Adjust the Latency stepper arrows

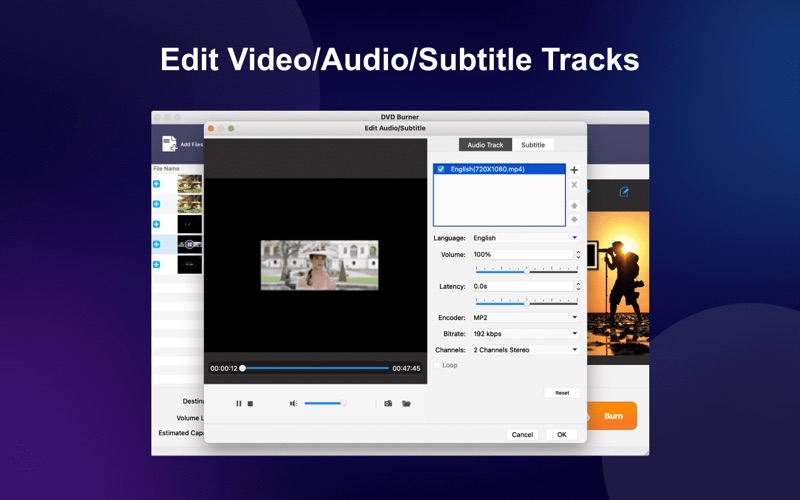[x=578, y=287]
